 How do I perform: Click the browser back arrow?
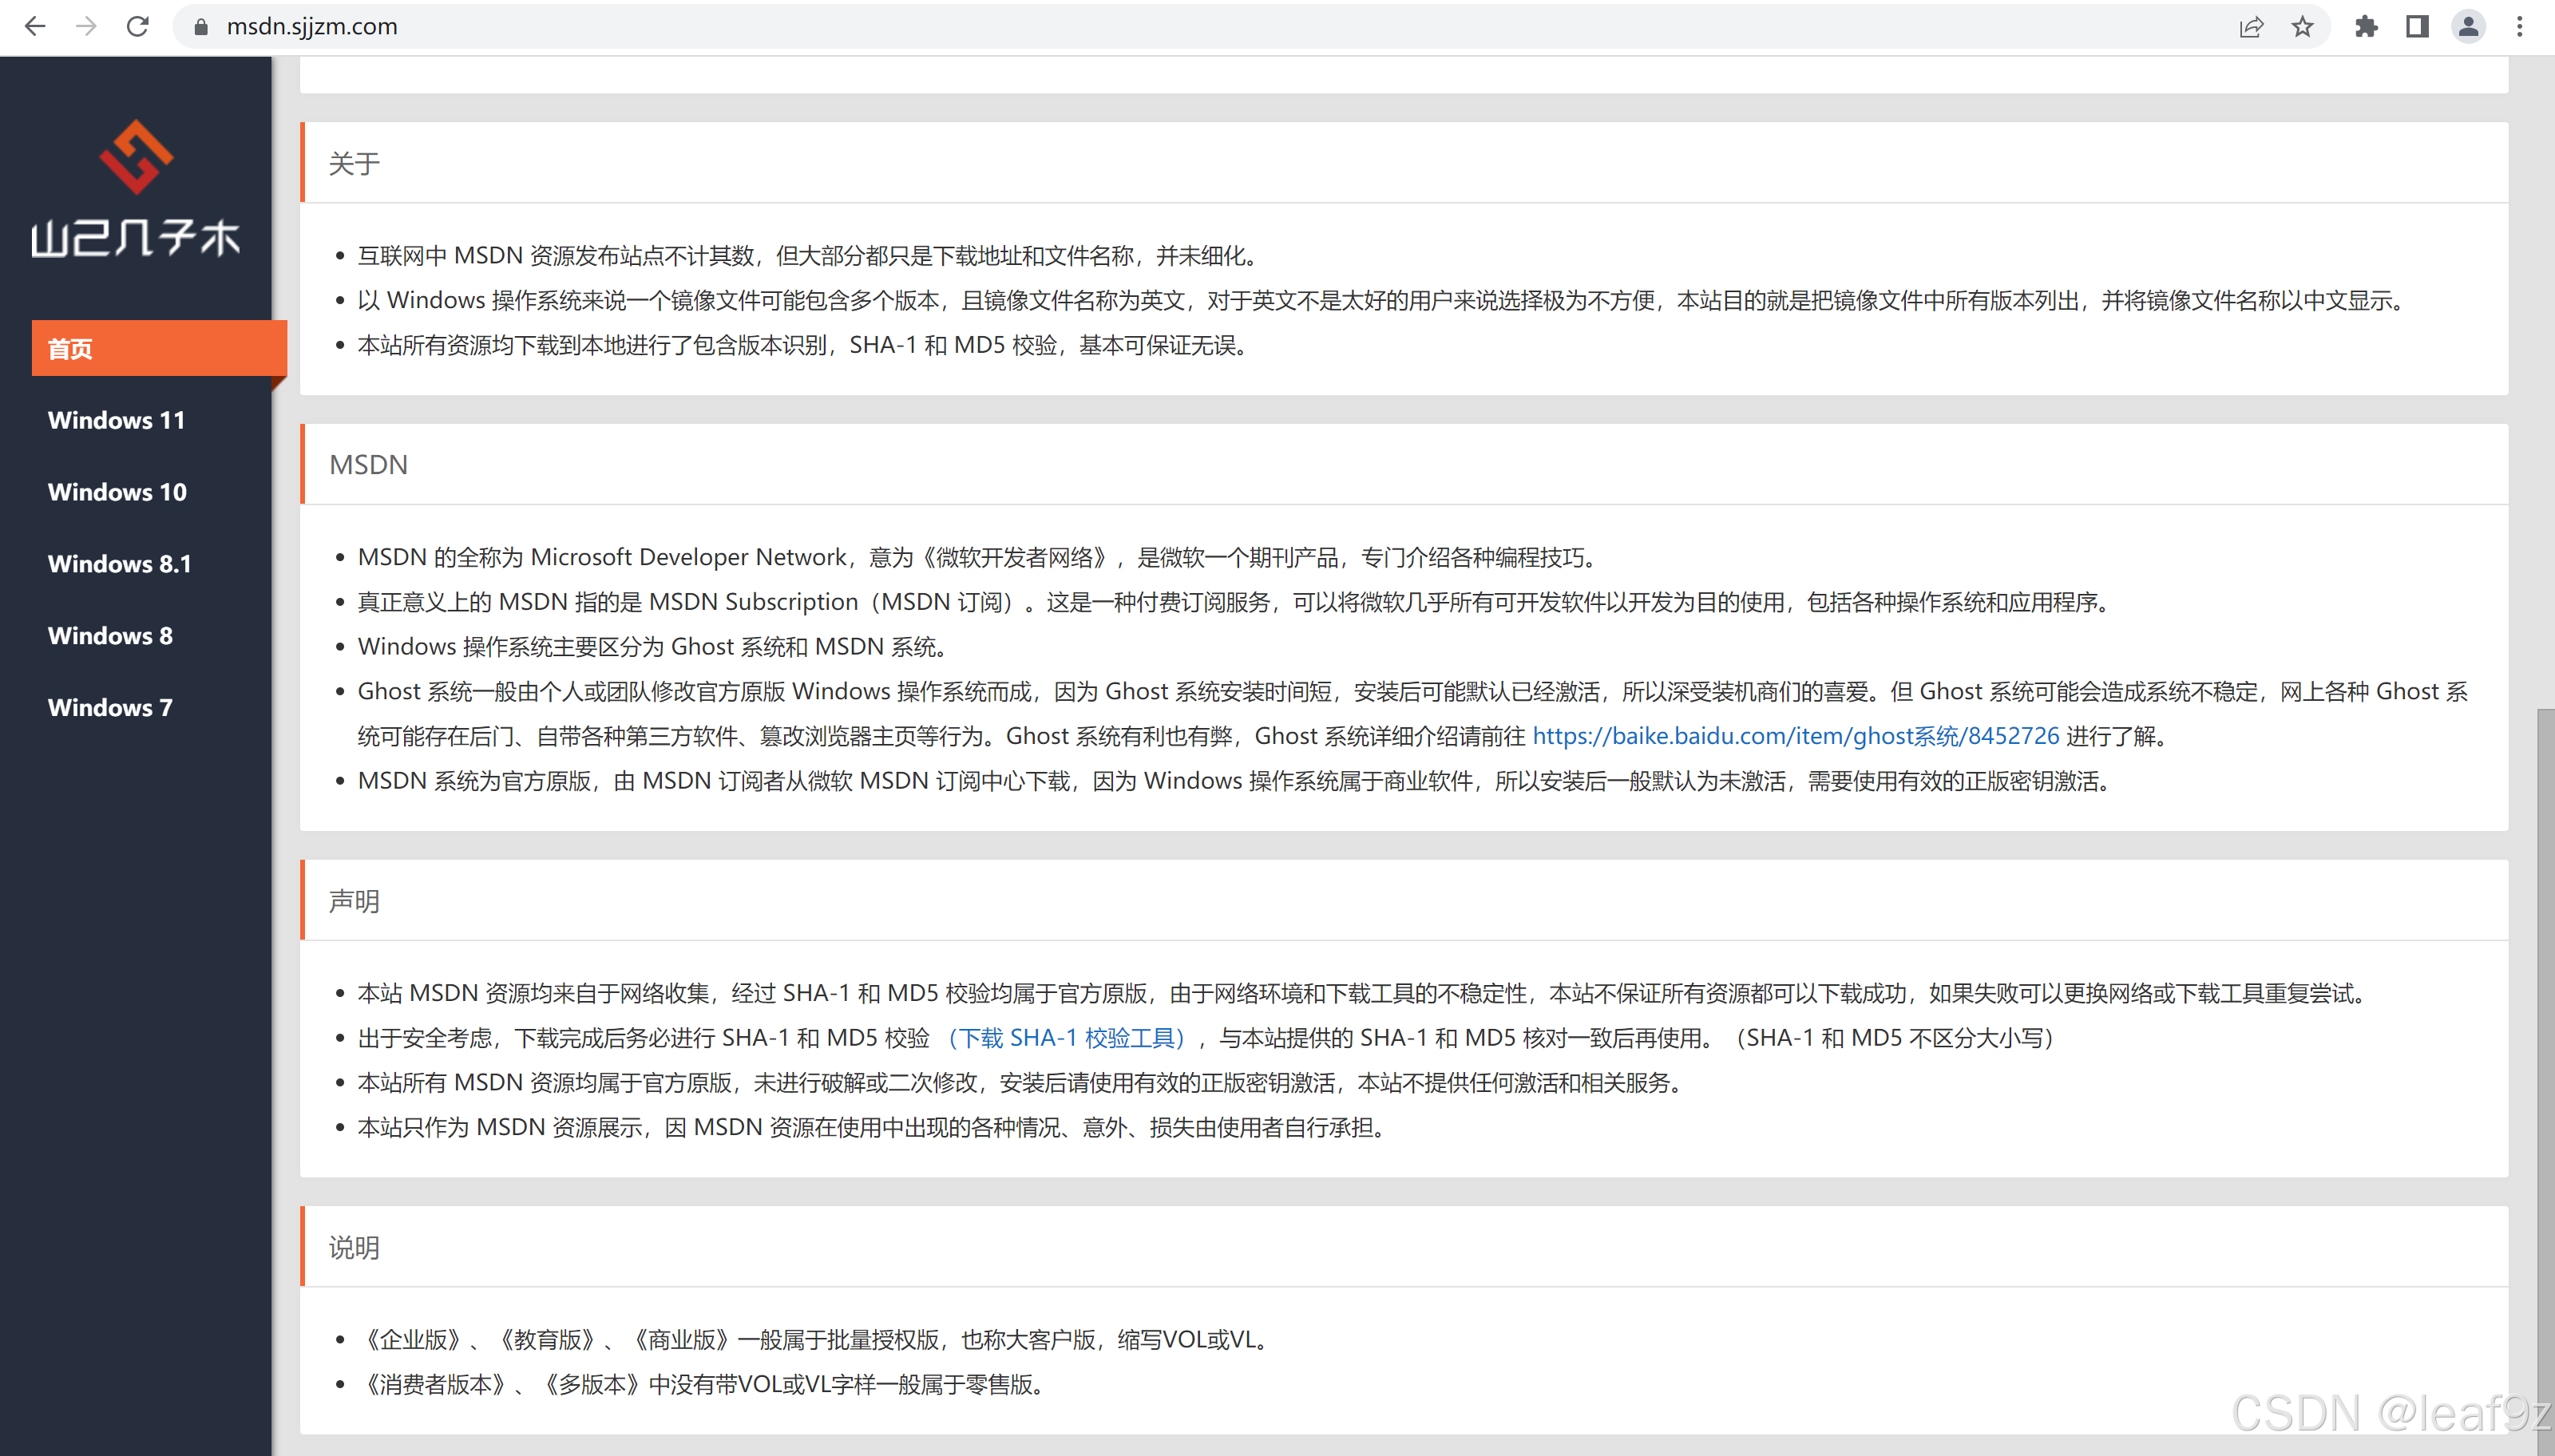(x=35, y=27)
